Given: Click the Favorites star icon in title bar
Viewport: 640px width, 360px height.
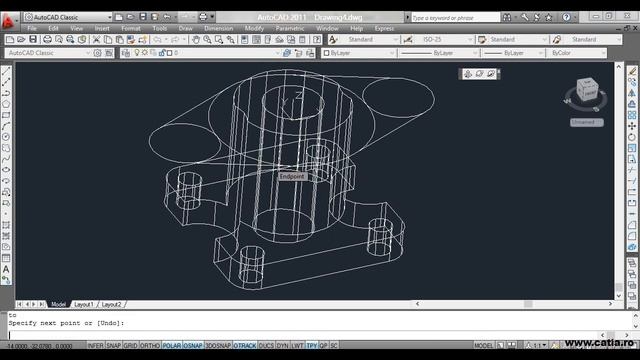Looking at the screenshot, I should (x=549, y=17).
